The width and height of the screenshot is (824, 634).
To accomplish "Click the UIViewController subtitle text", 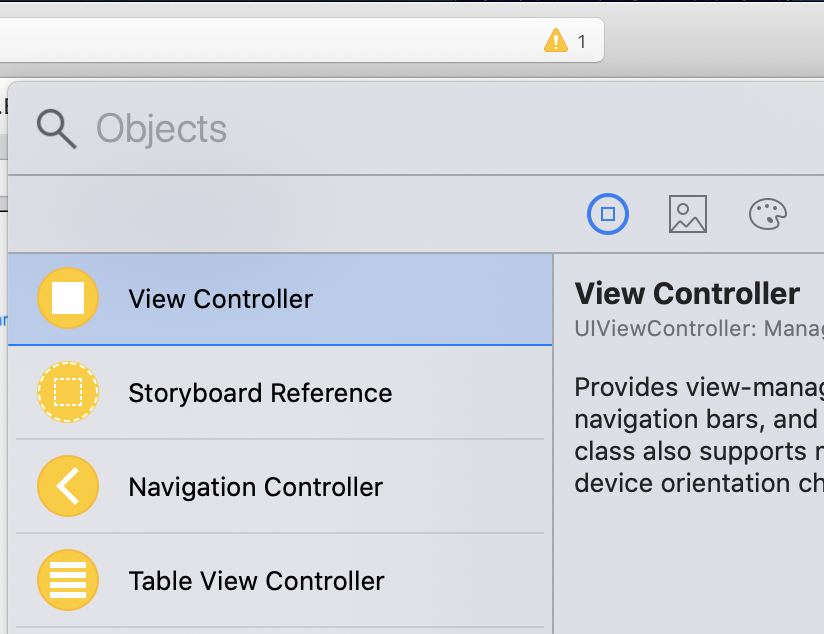I will click(x=698, y=328).
